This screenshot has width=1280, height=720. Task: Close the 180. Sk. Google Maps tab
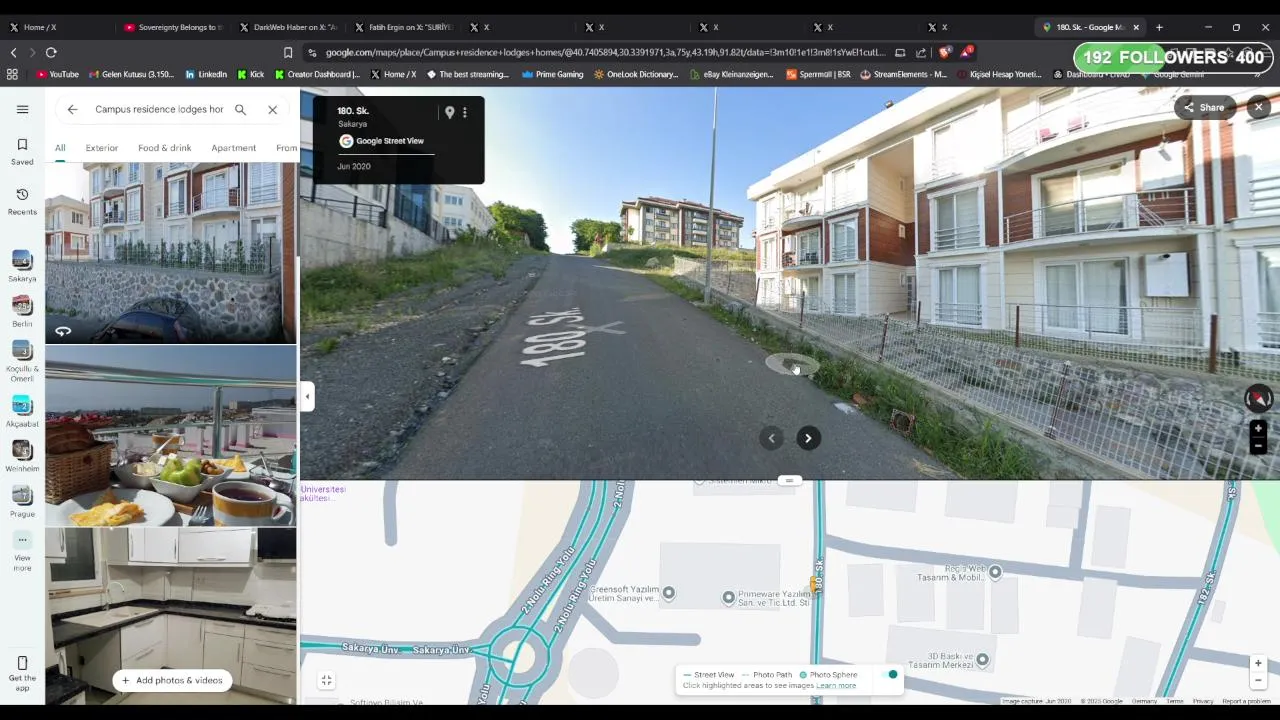1135,27
